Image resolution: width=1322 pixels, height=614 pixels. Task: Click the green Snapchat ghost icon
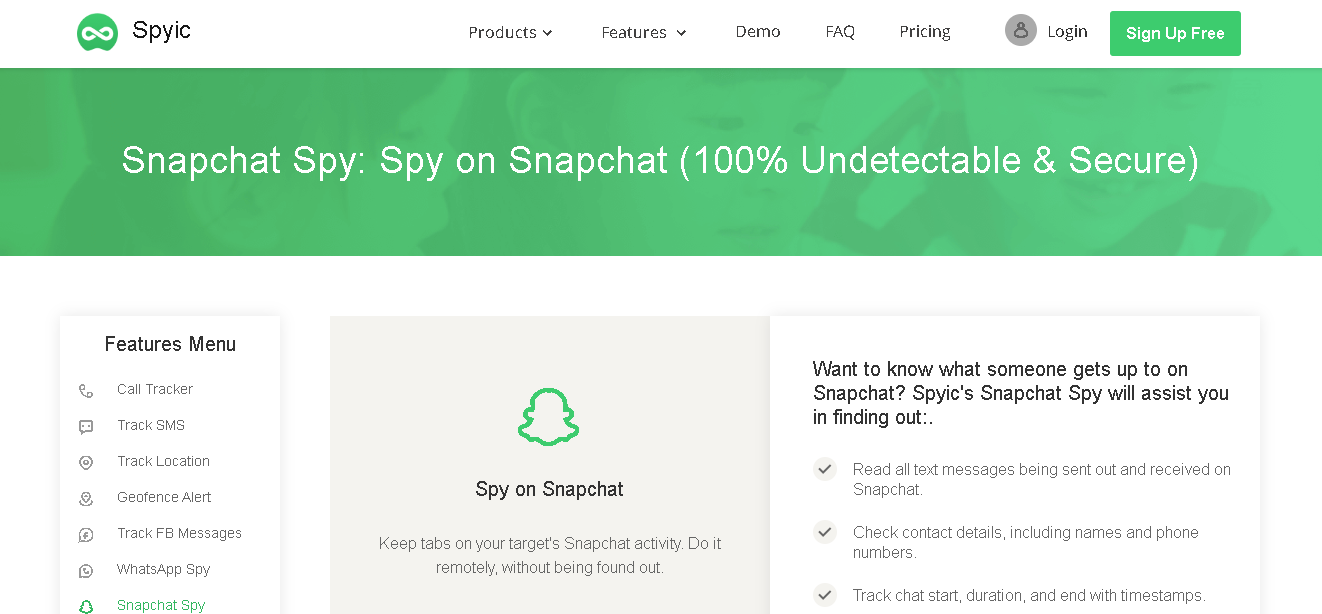(x=549, y=417)
